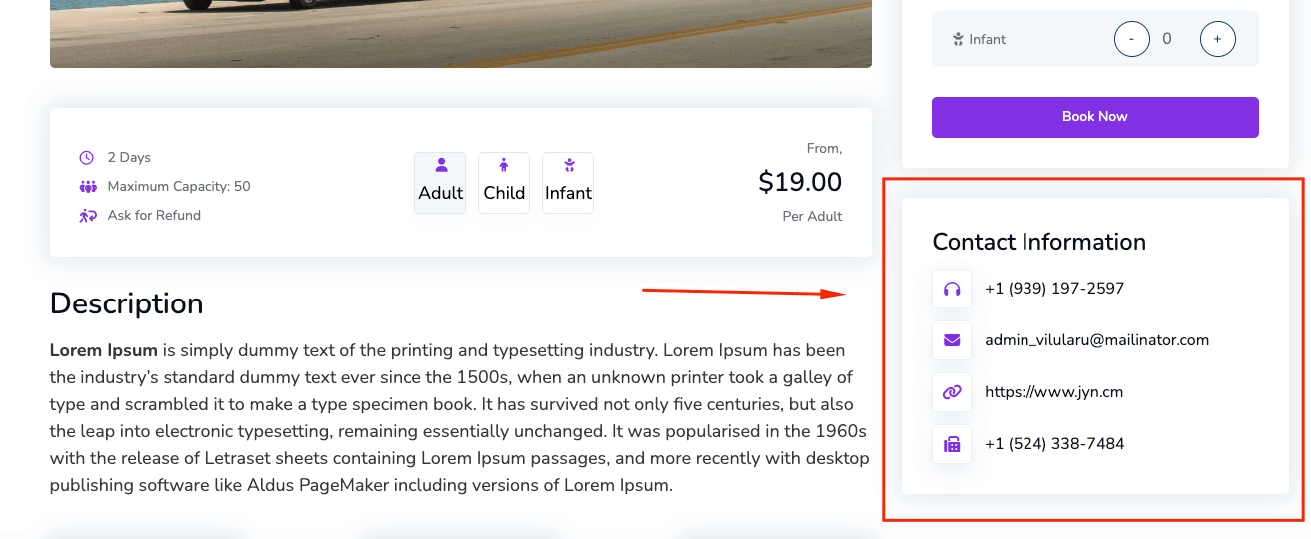Increase infant count with plus button
This screenshot has width=1311, height=539.
click(x=1217, y=39)
